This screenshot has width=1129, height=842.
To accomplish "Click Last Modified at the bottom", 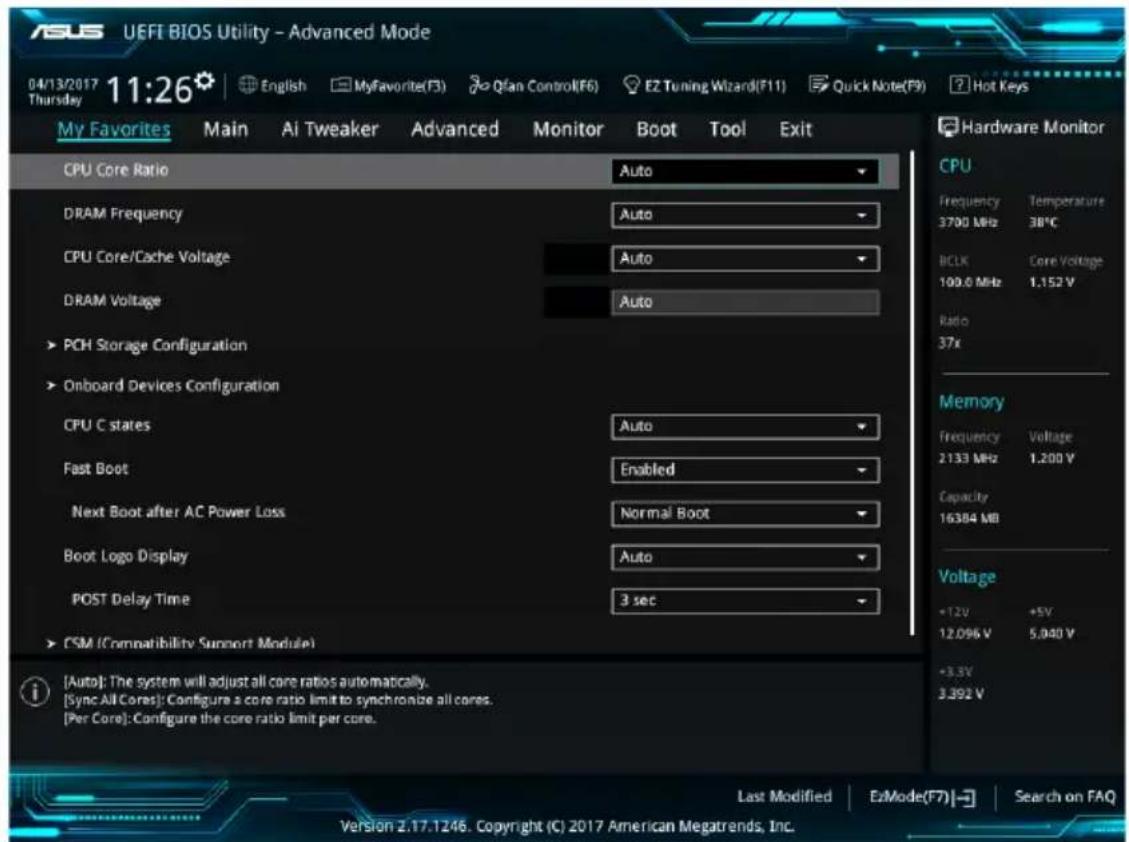I will [x=784, y=797].
